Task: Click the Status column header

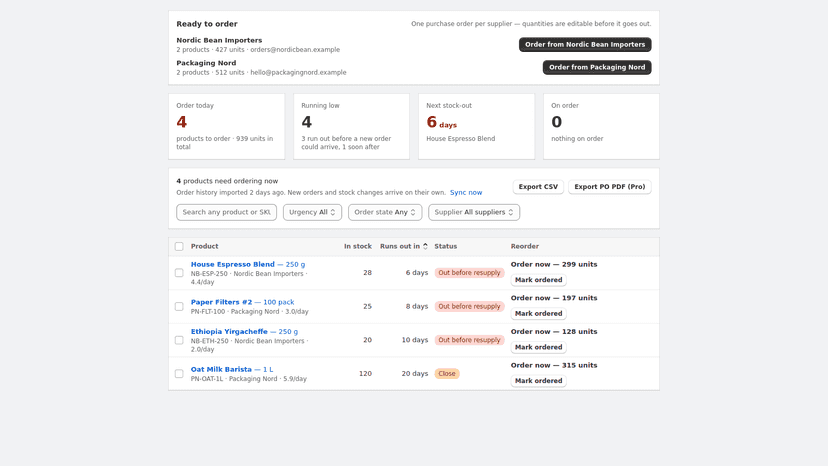Action: [x=446, y=246]
